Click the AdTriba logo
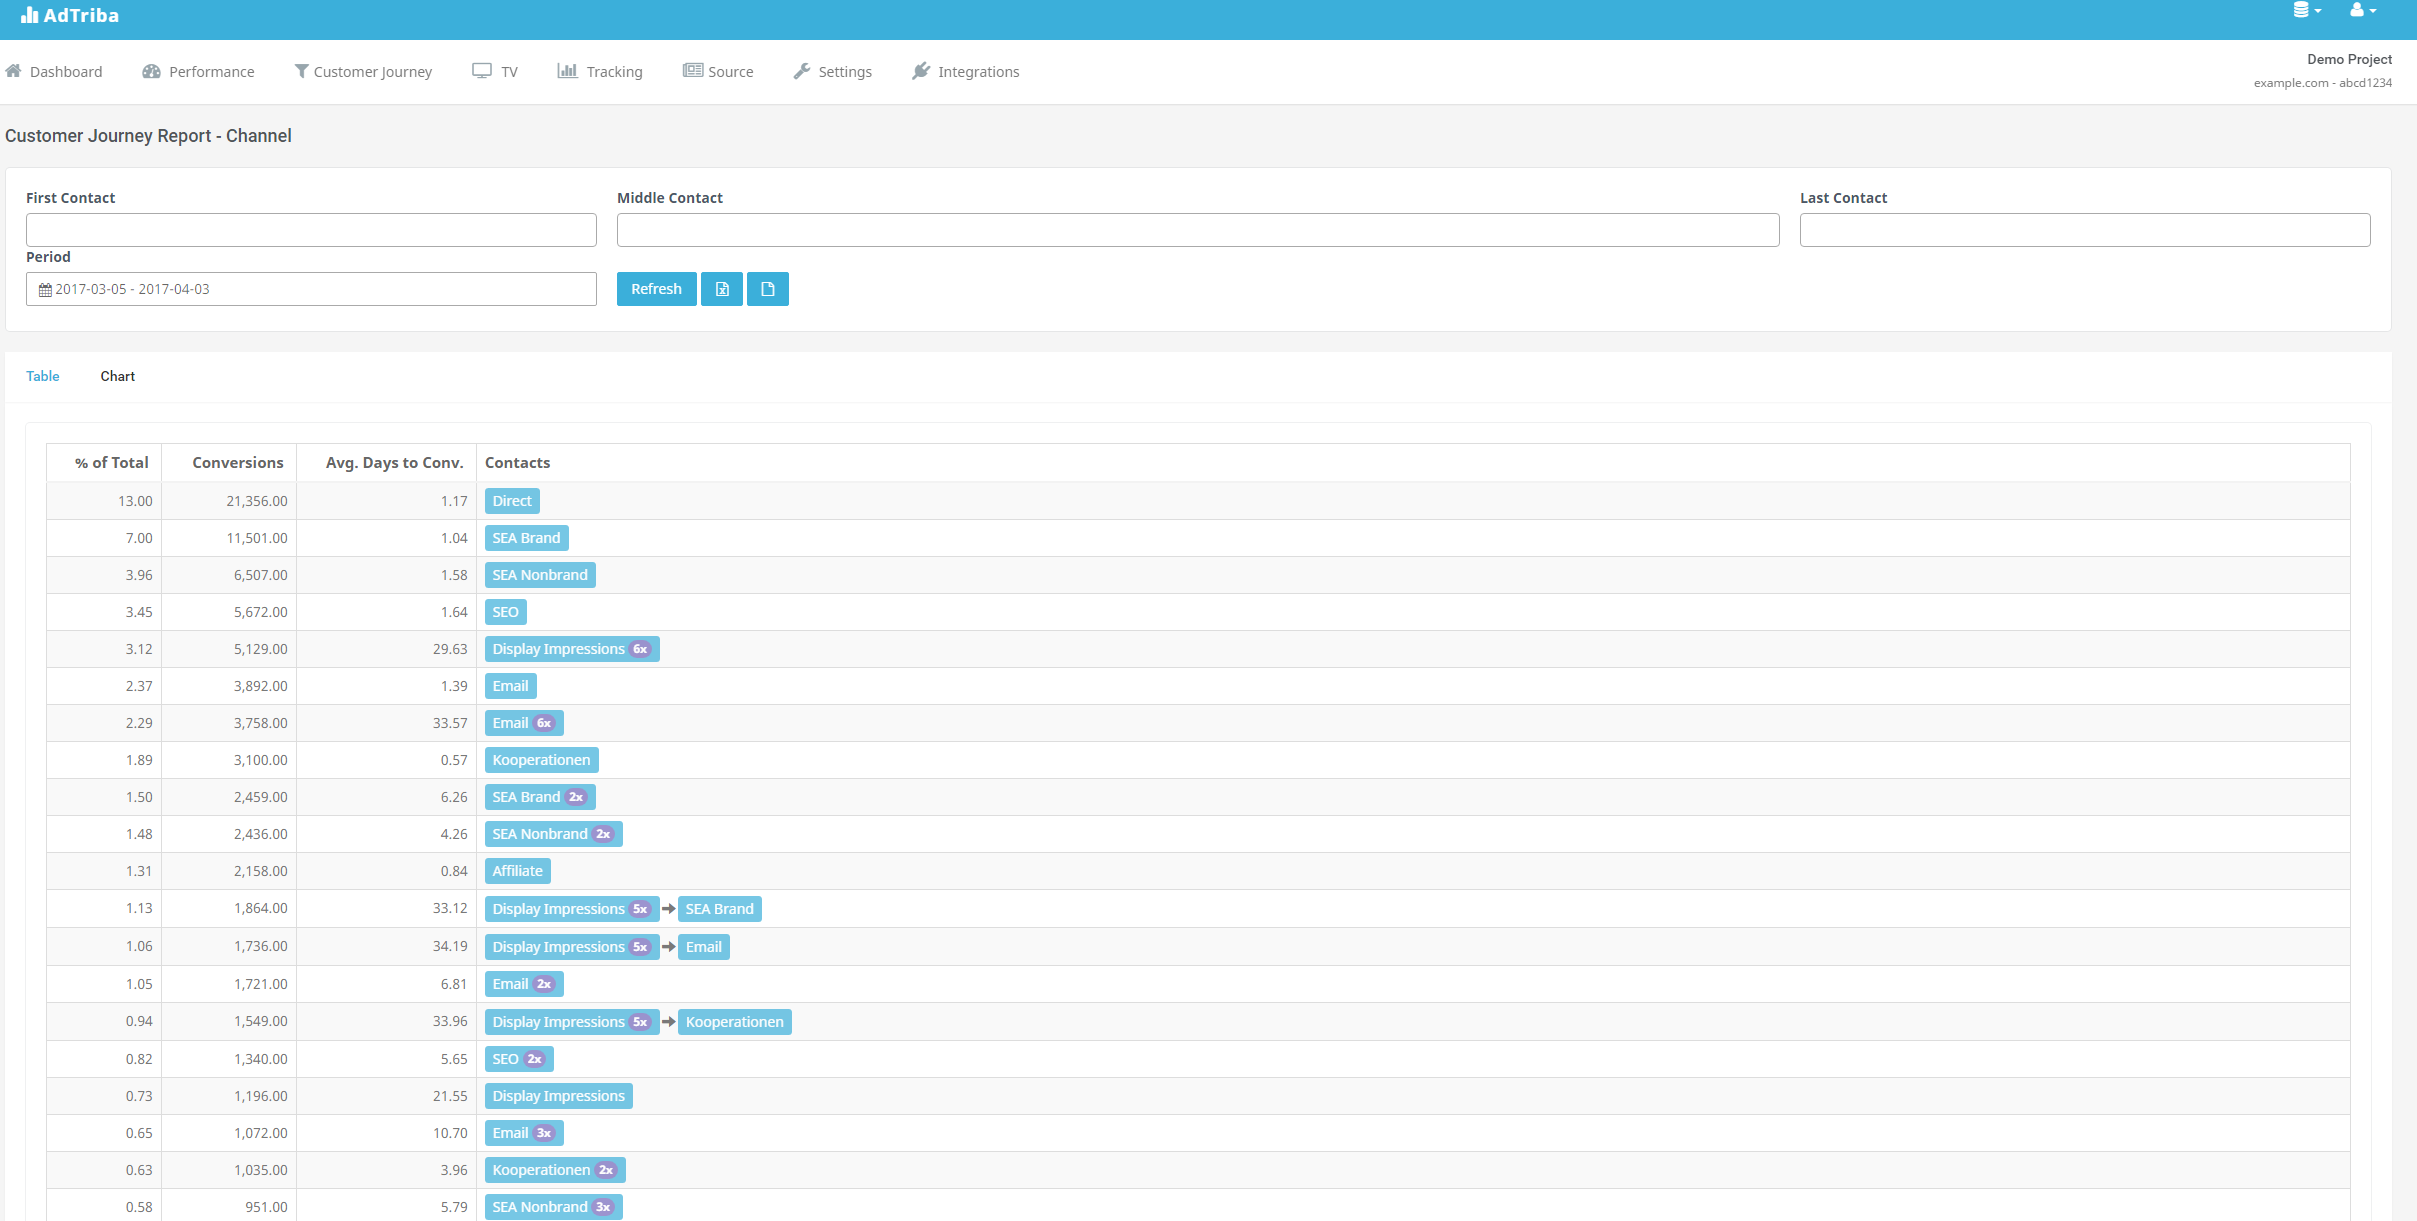This screenshot has width=2417, height=1221. [x=70, y=15]
